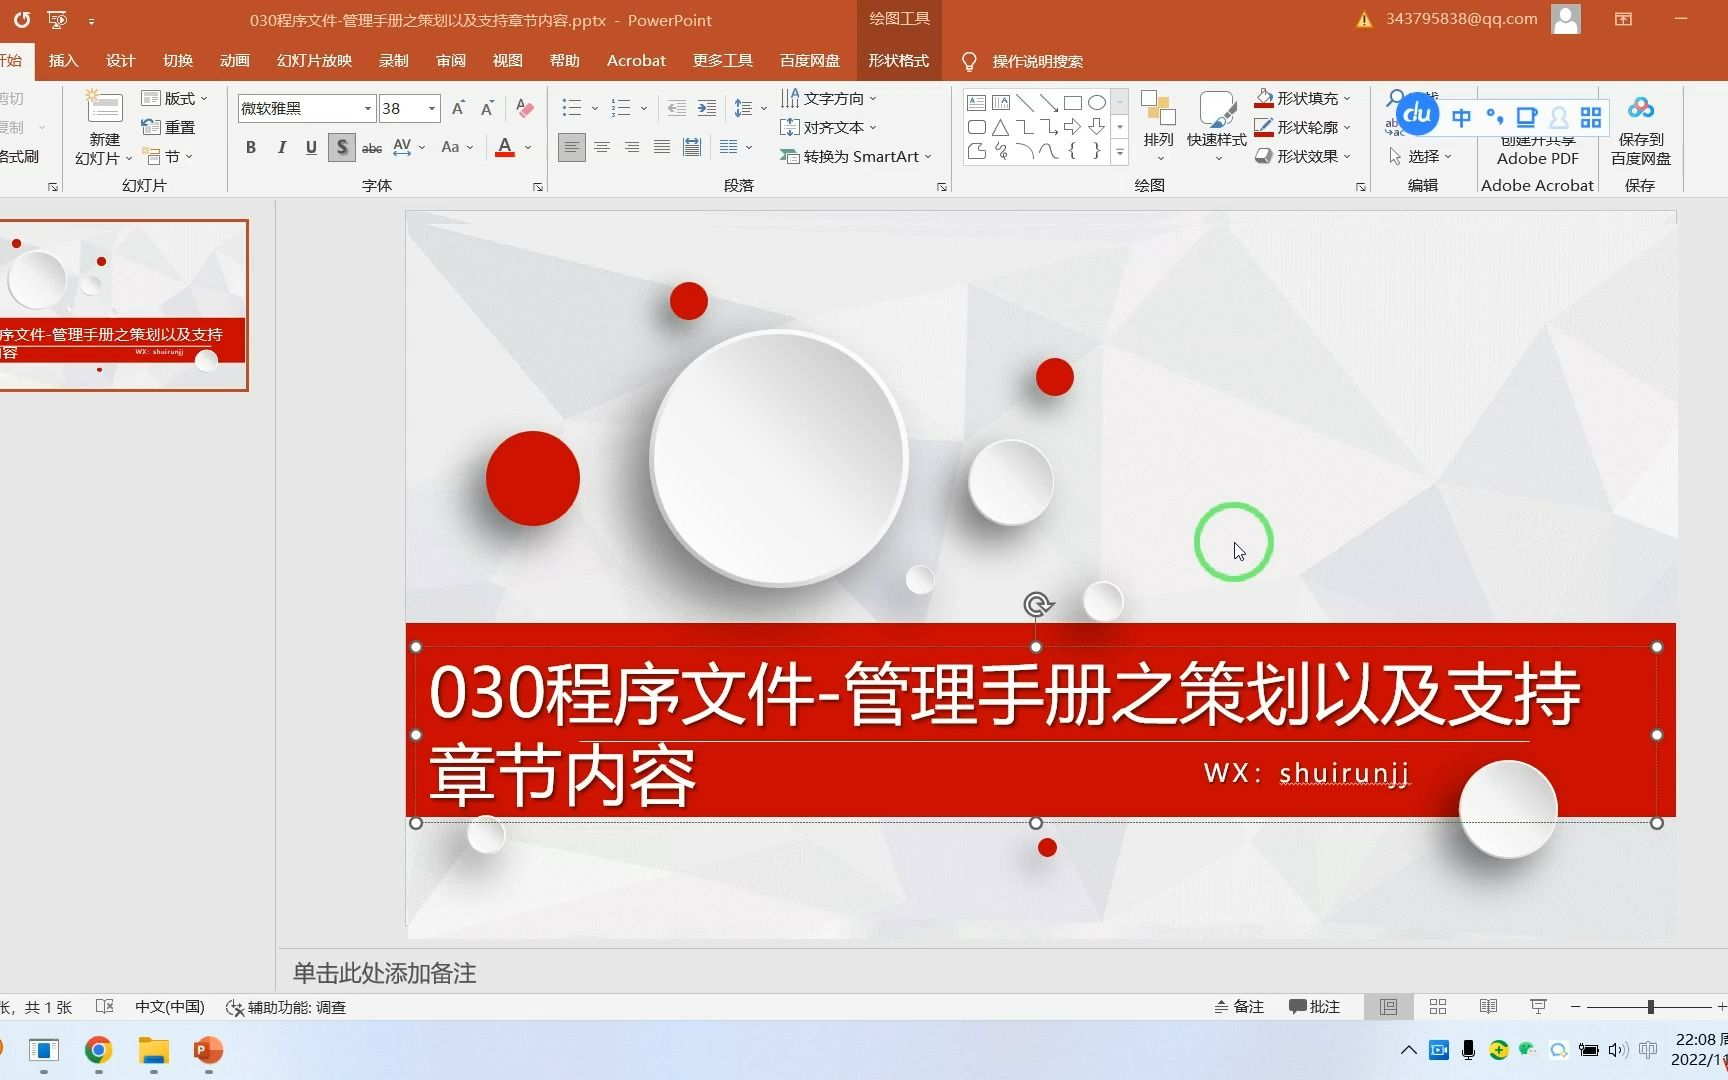The width and height of the screenshot is (1728, 1080).
Task: Toggle Strikethrough (abc) formatting
Action: pyautogui.click(x=372, y=148)
